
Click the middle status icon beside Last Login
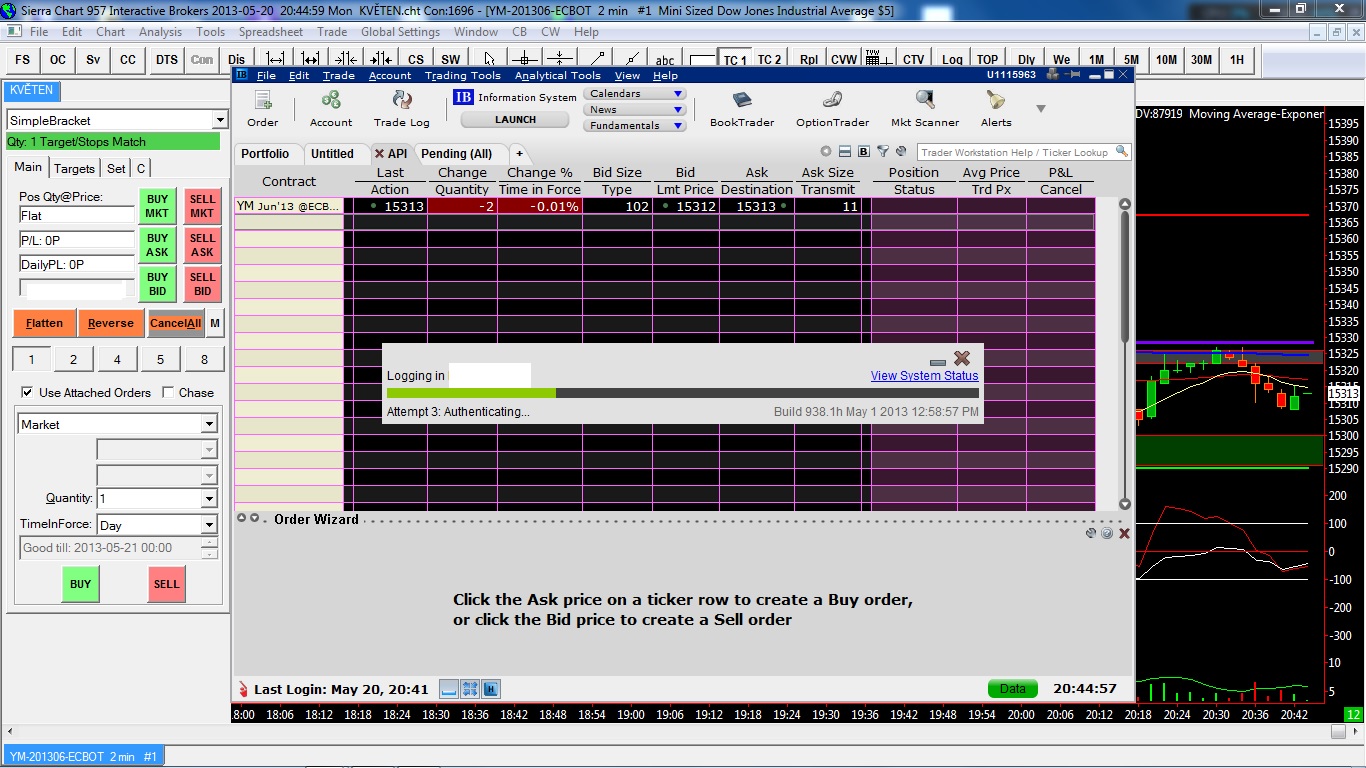470,689
